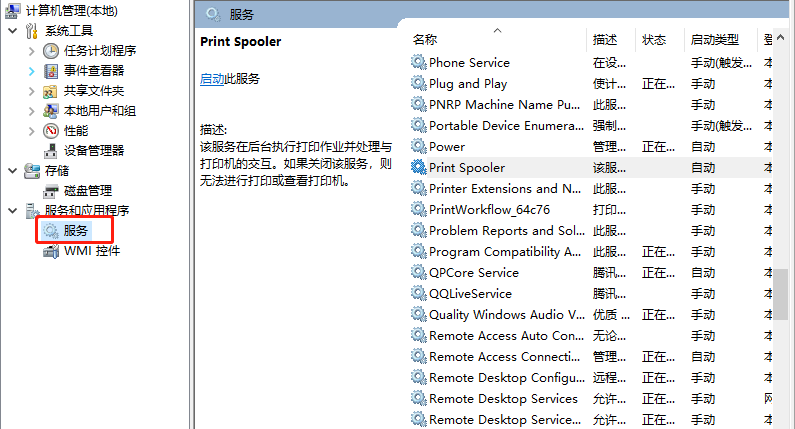Image resolution: width=795 pixels, height=429 pixels.
Task: Open Device Manager from the tree icon
Action: point(51,151)
